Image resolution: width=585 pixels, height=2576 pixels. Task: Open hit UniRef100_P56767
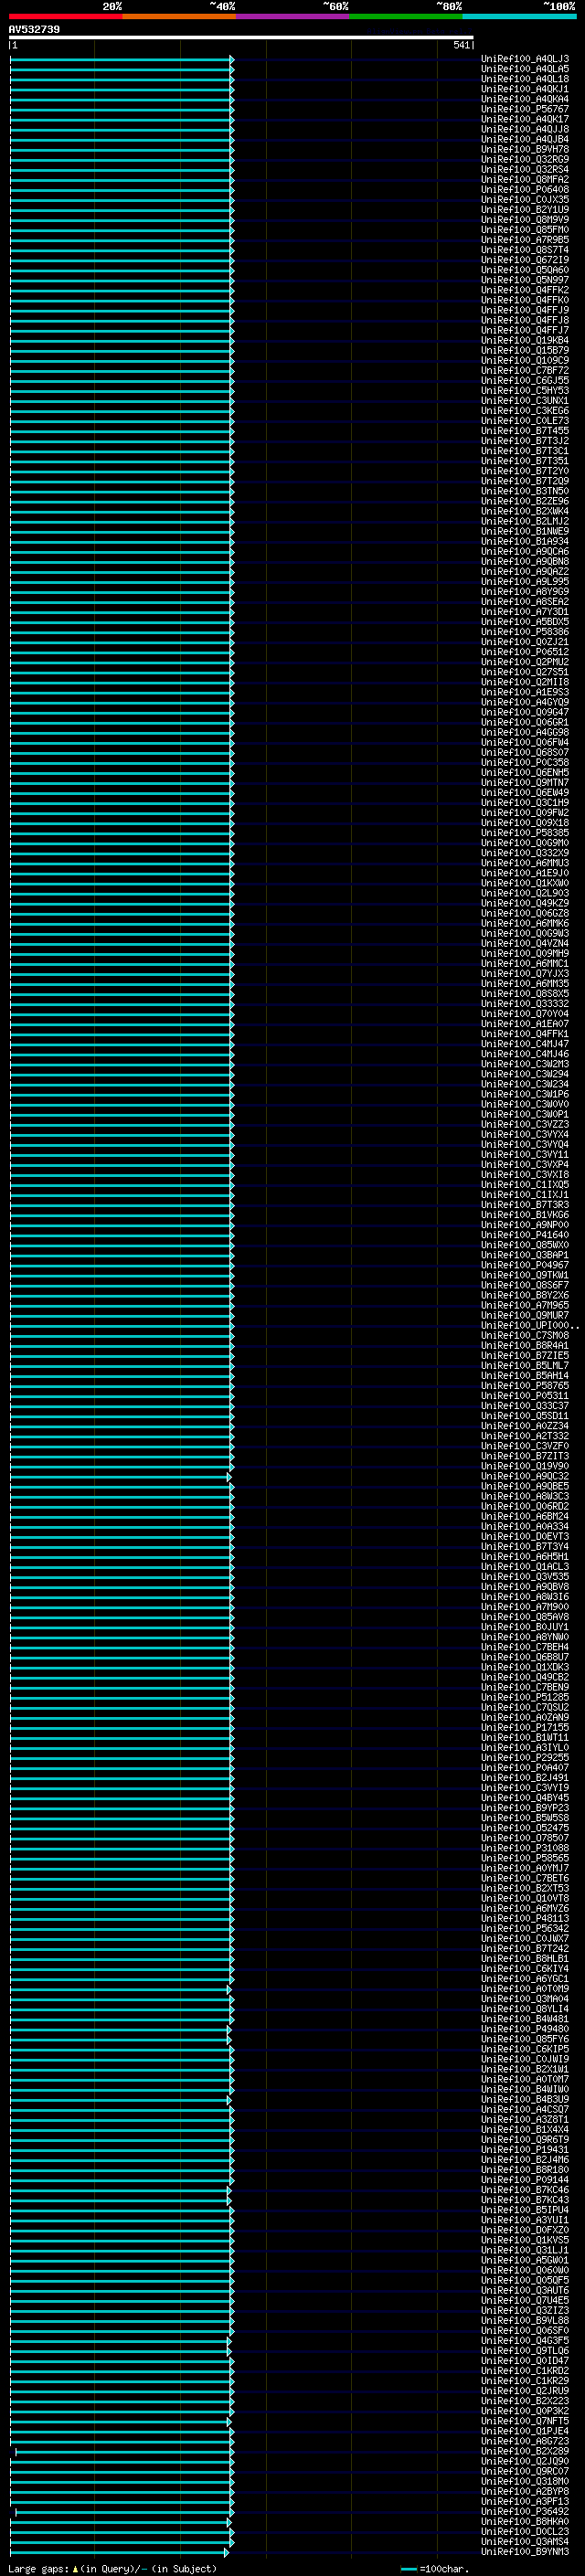click(x=525, y=109)
